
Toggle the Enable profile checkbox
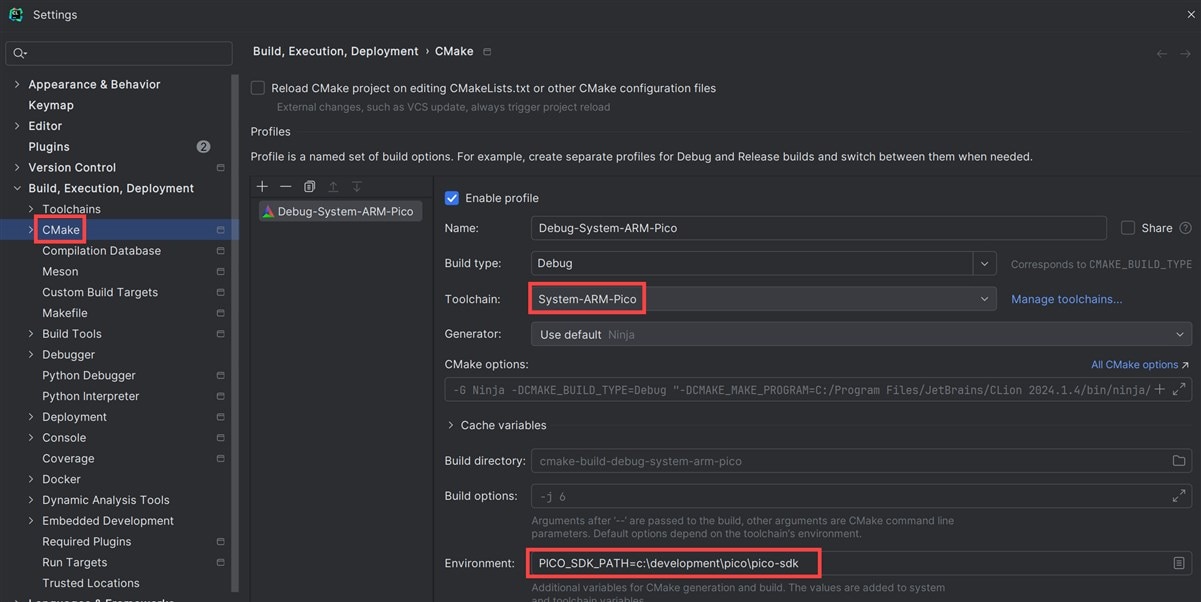click(452, 198)
